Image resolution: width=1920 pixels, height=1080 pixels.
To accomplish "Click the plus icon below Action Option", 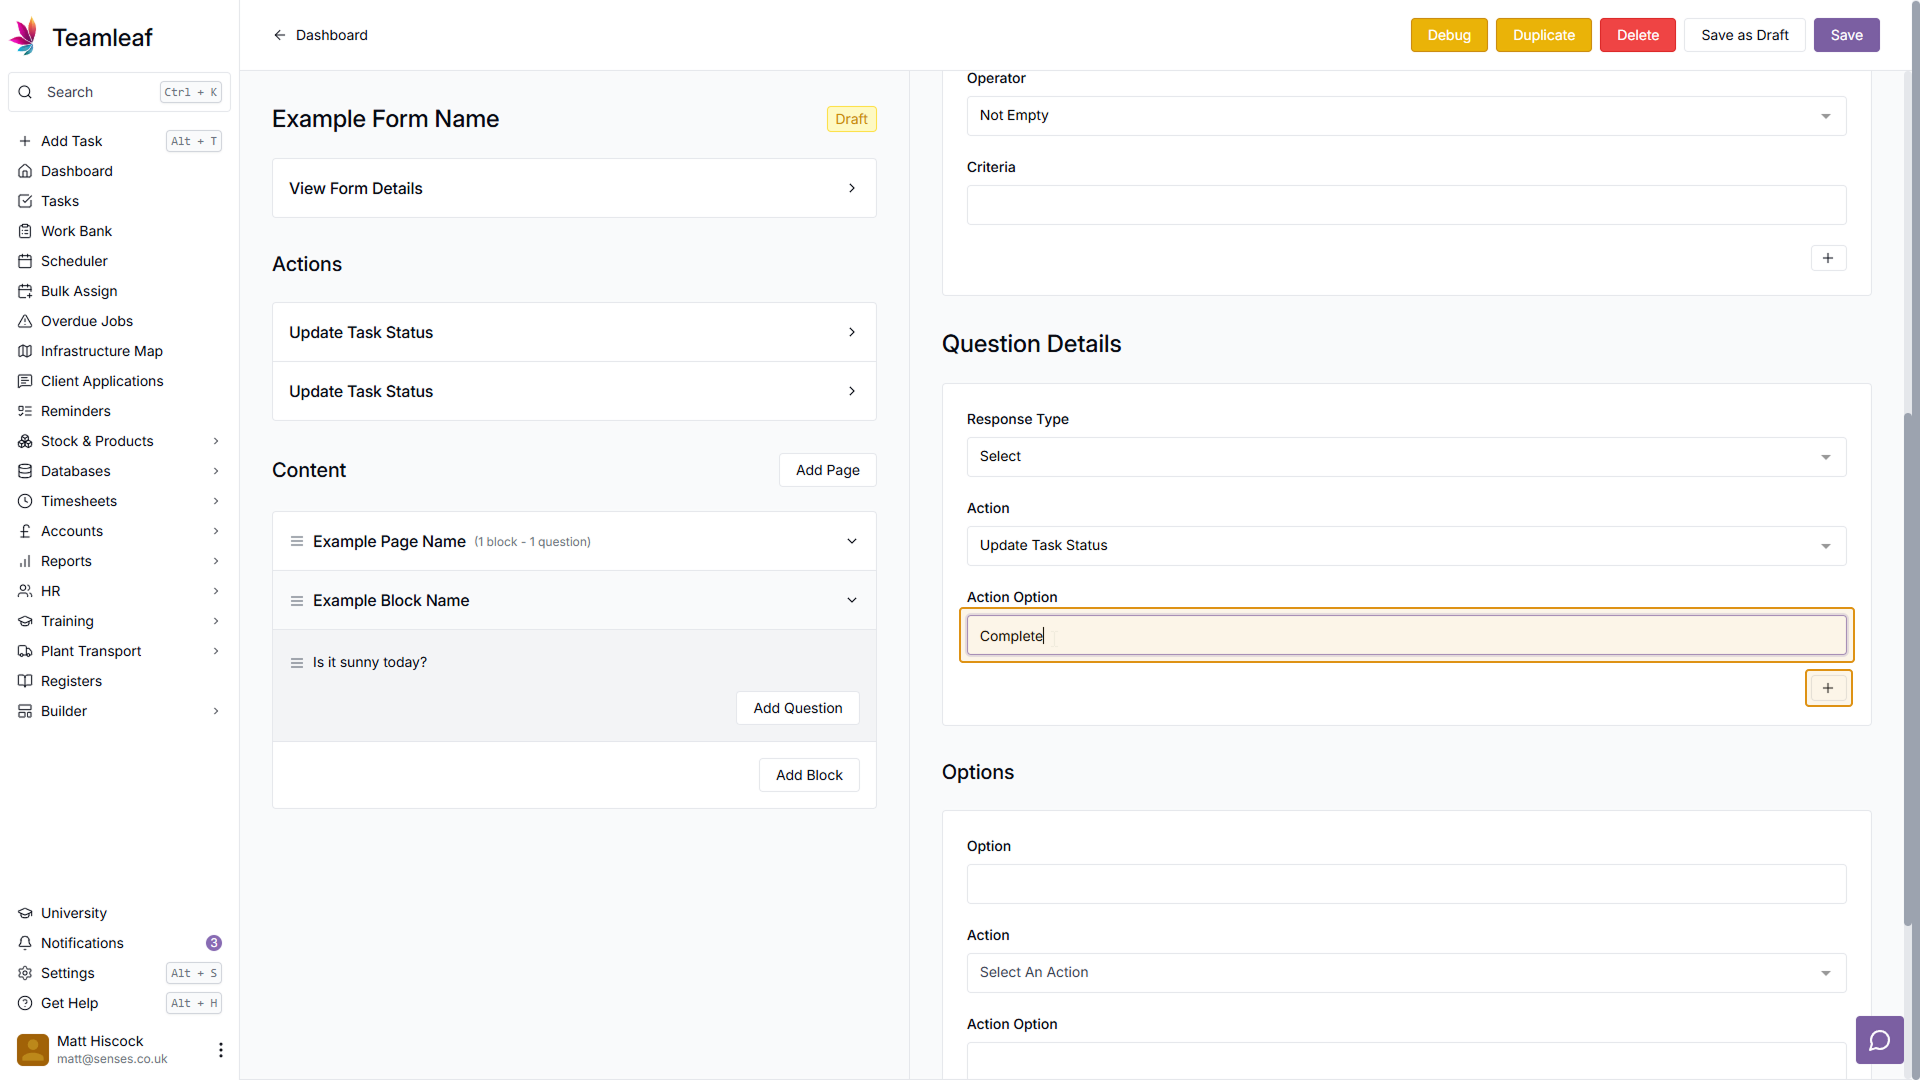I will tap(1827, 688).
